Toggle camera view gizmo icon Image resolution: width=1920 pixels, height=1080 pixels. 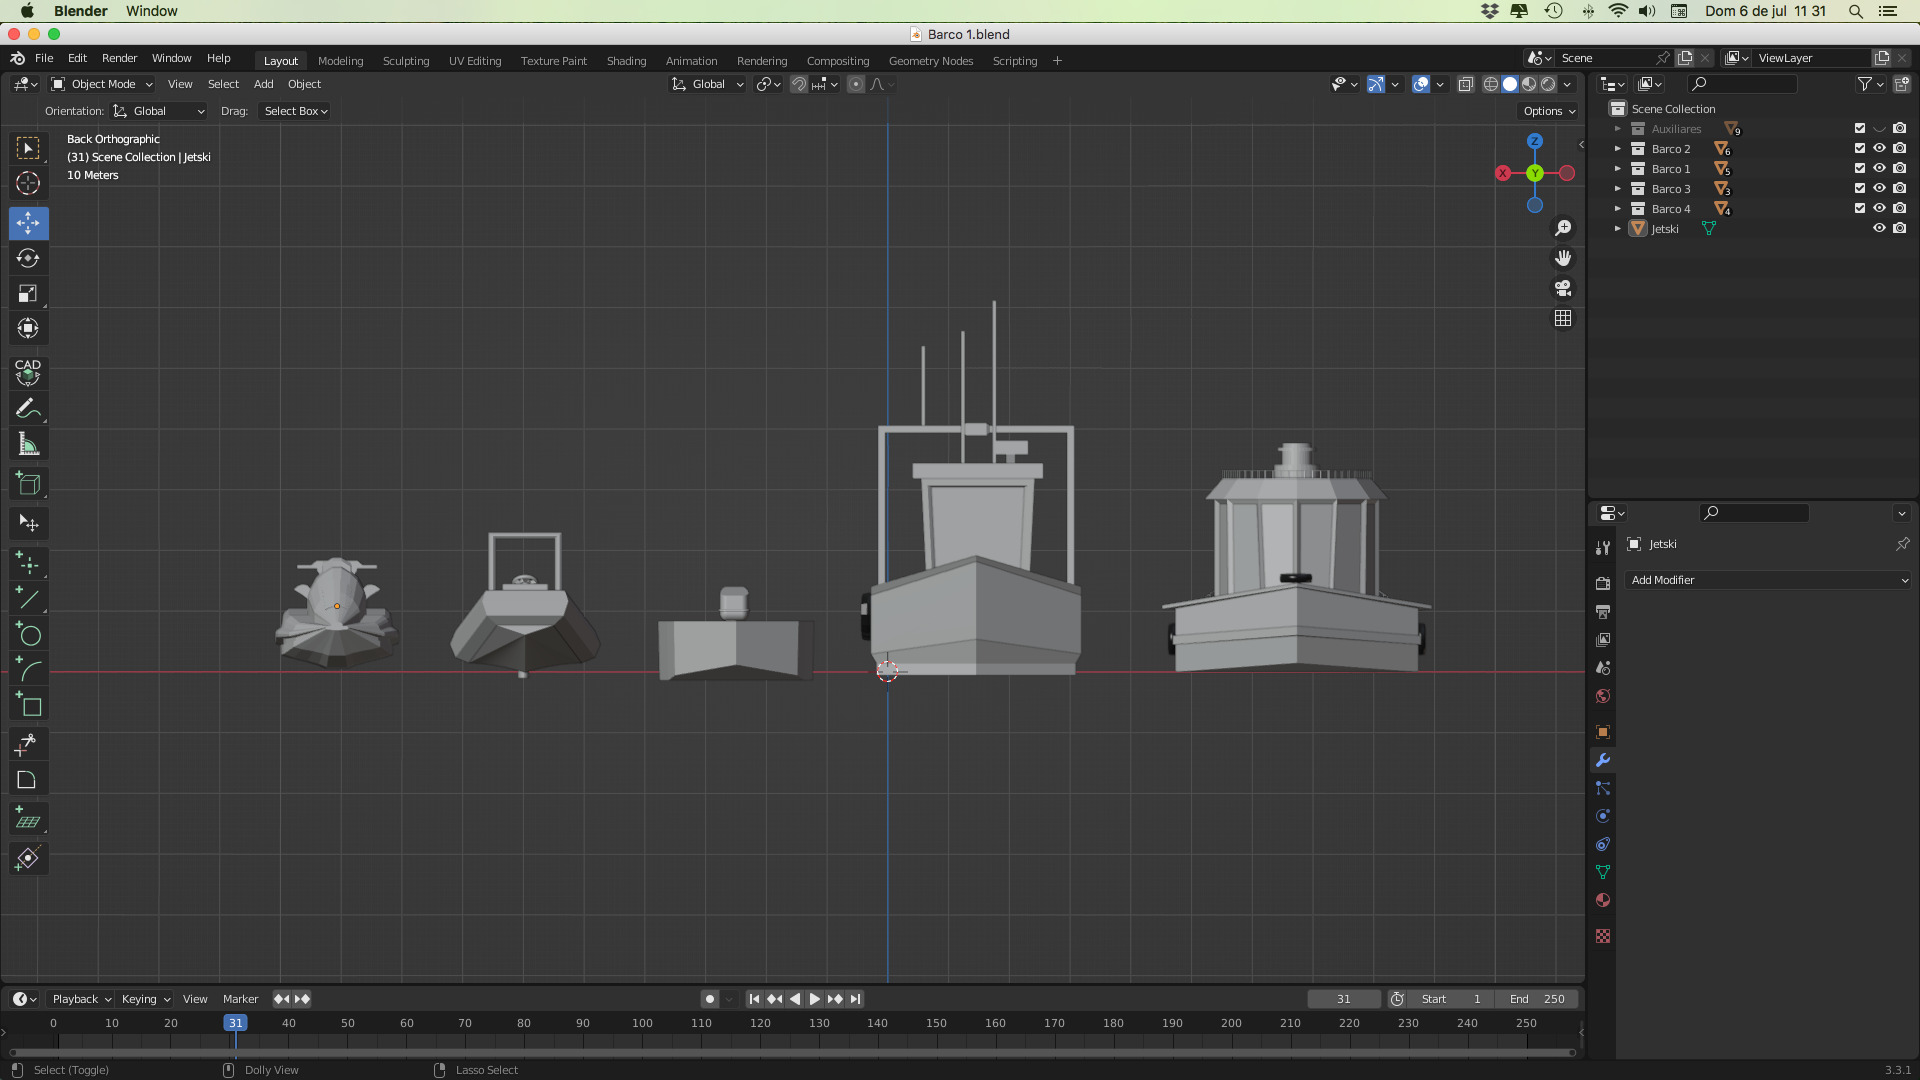1563,288
